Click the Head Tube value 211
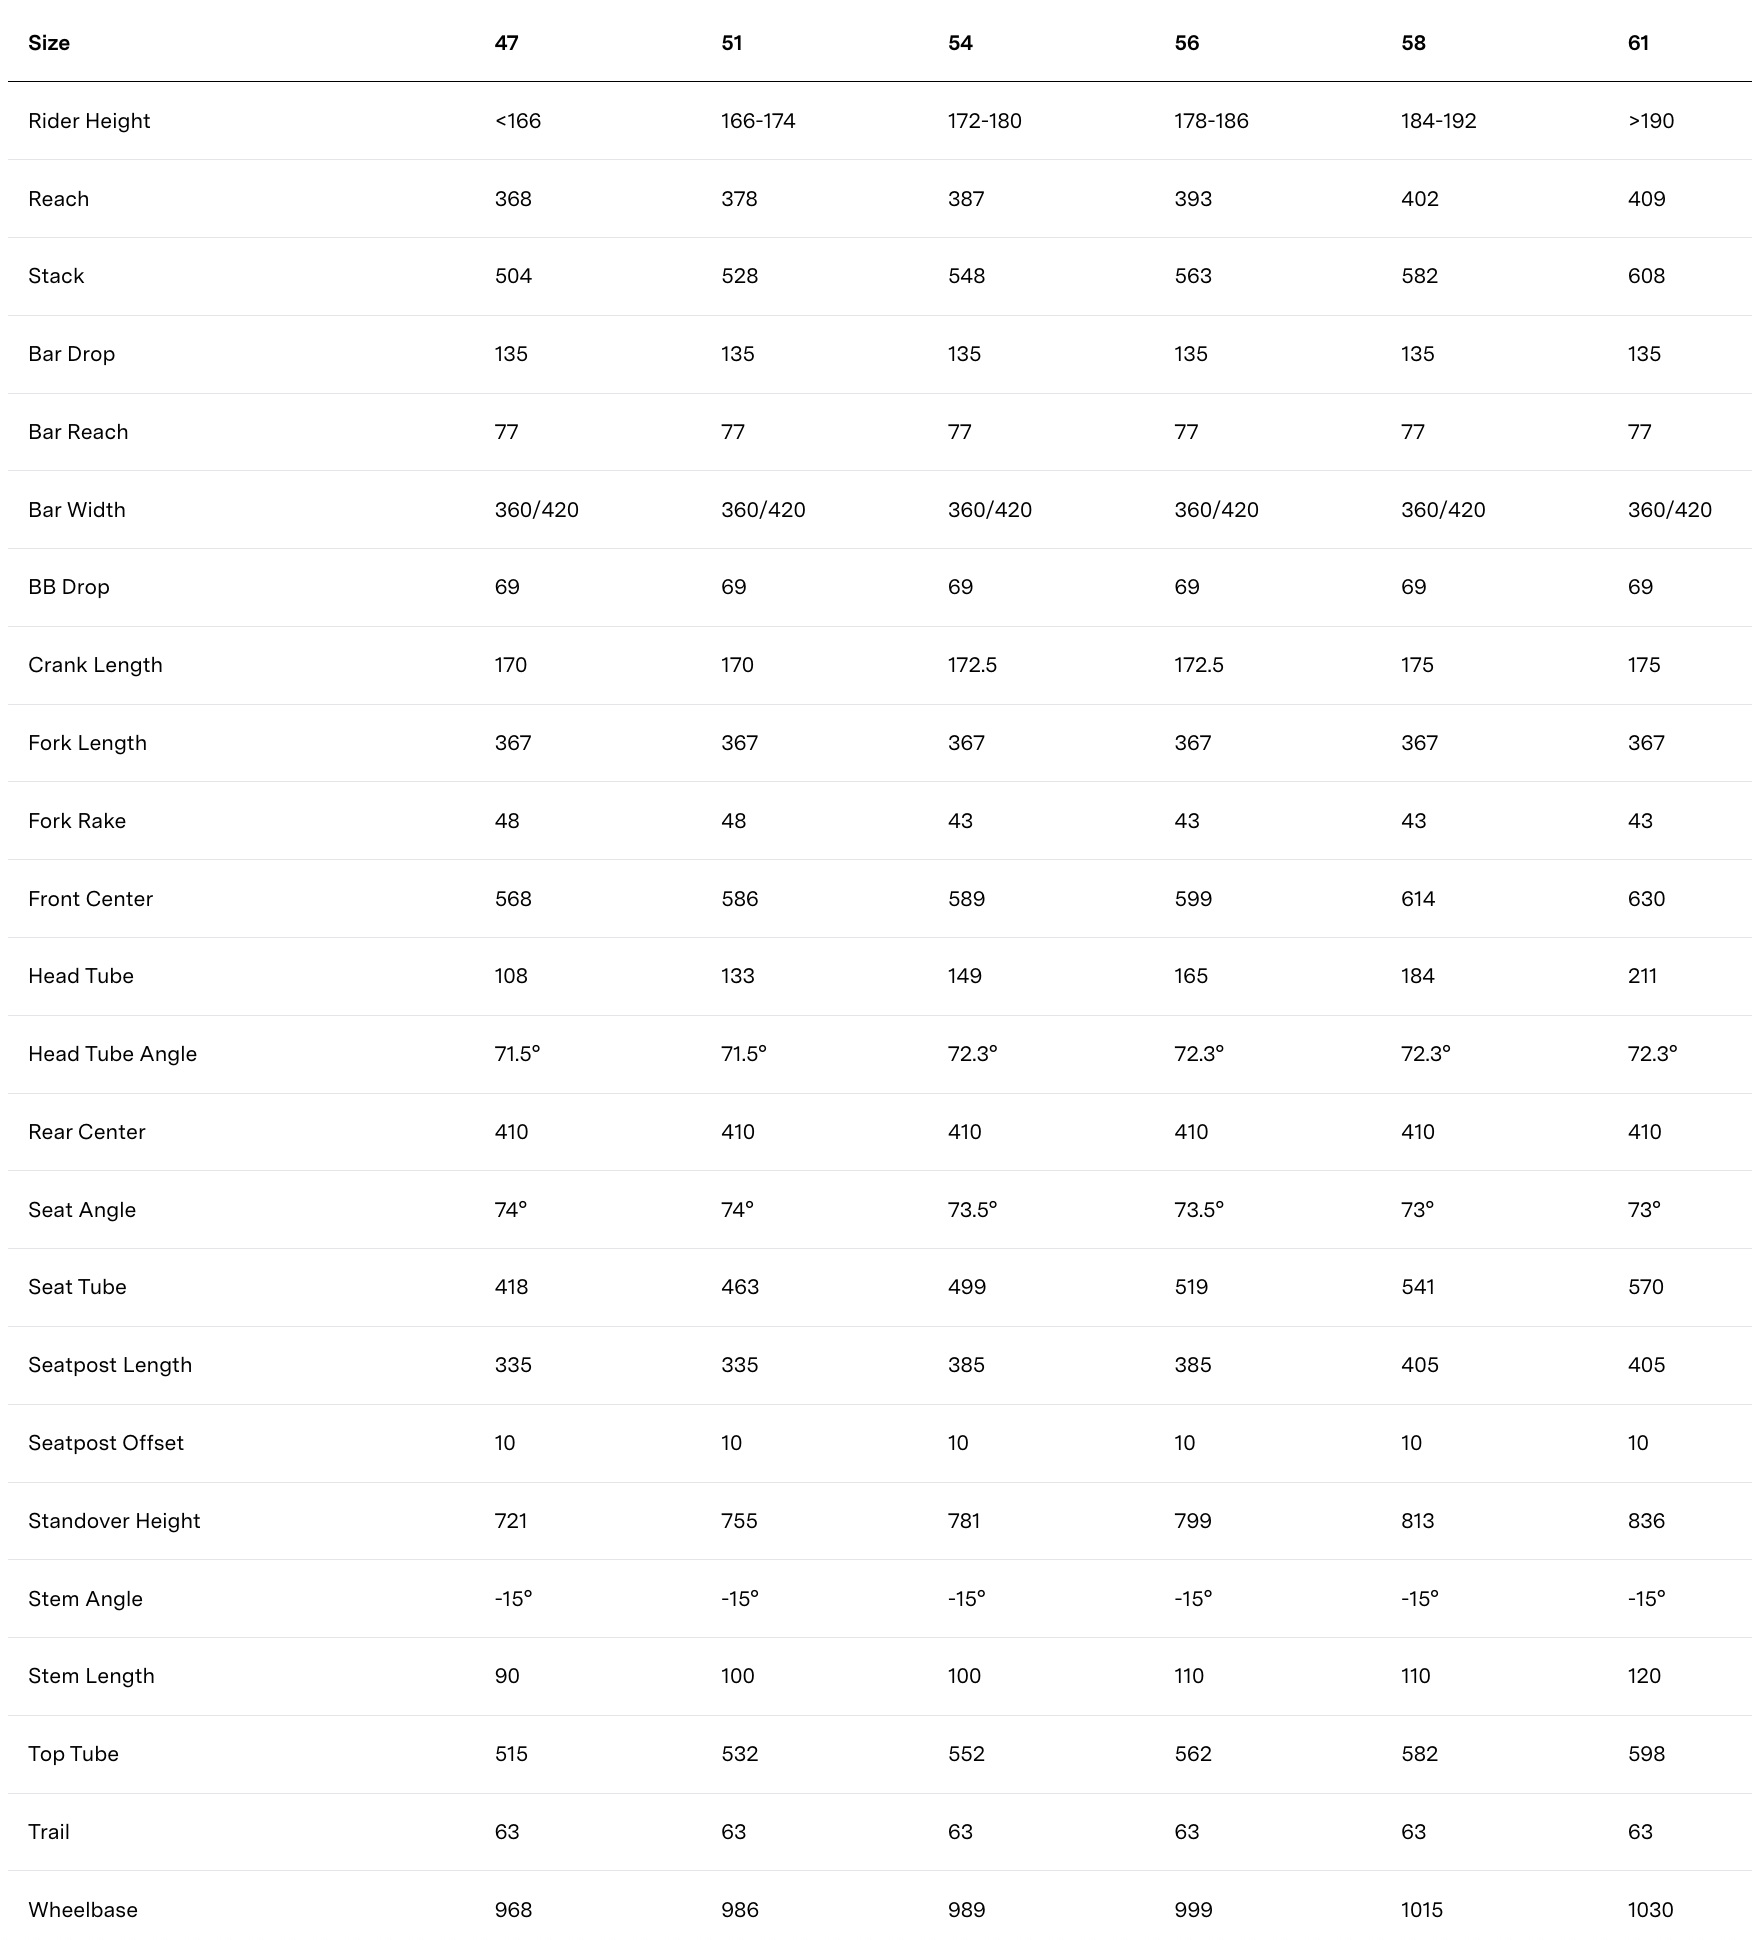Viewport: 1752px width, 1940px height. pos(1642,976)
